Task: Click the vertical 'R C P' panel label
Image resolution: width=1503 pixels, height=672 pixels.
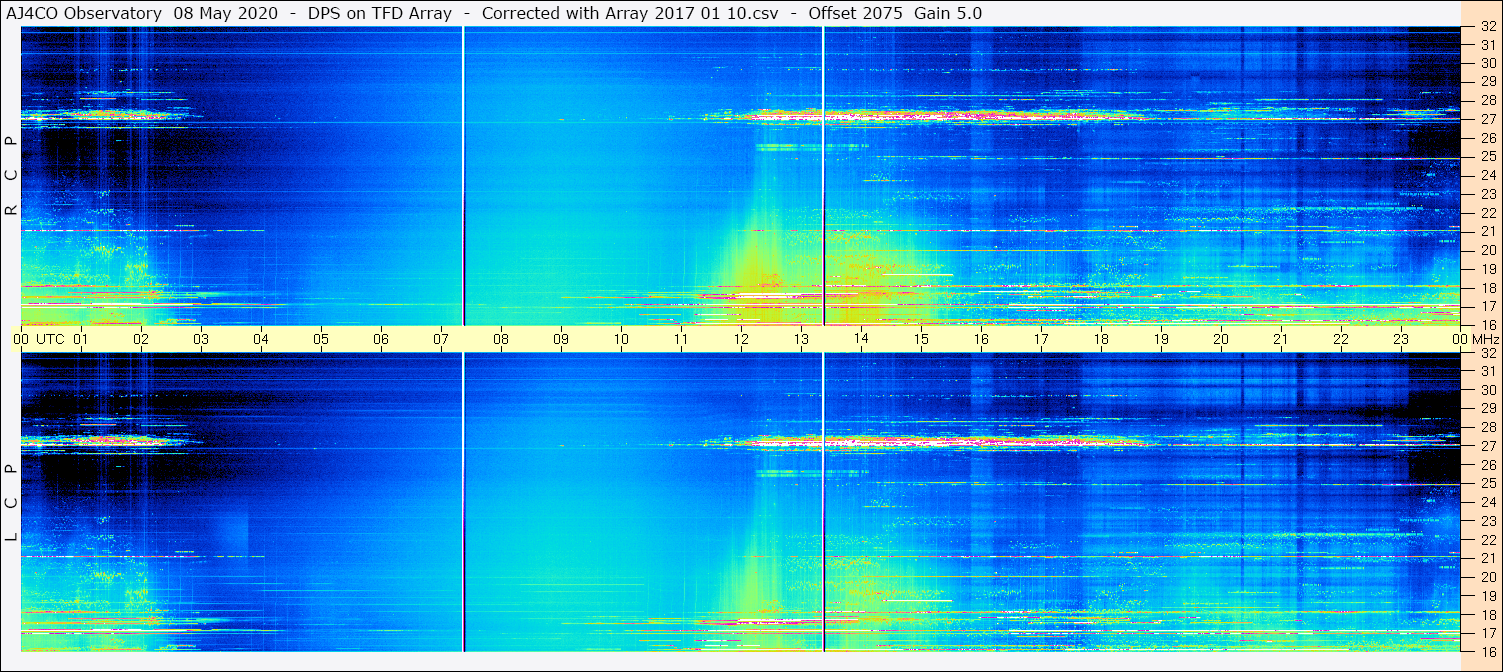Action: coord(11,175)
